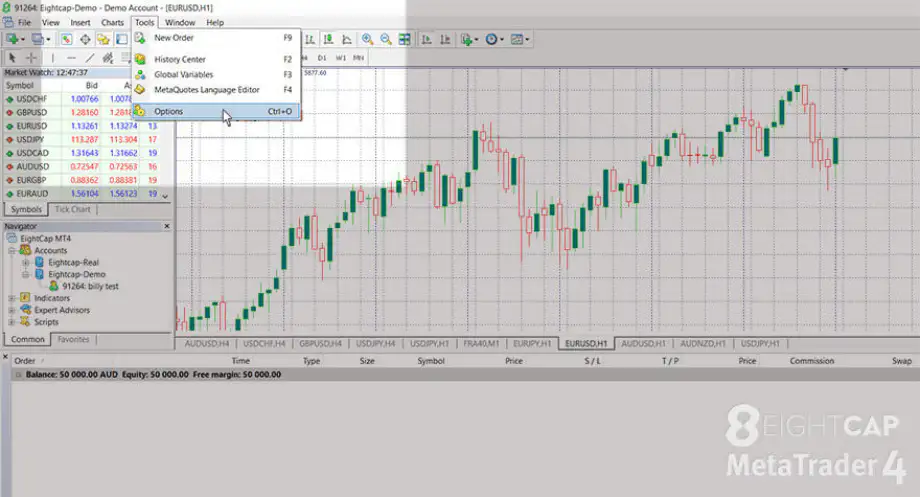The height and width of the screenshot is (497, 920).
Task: Expand the Scripts tree node
Action: [x=12, y=322]
